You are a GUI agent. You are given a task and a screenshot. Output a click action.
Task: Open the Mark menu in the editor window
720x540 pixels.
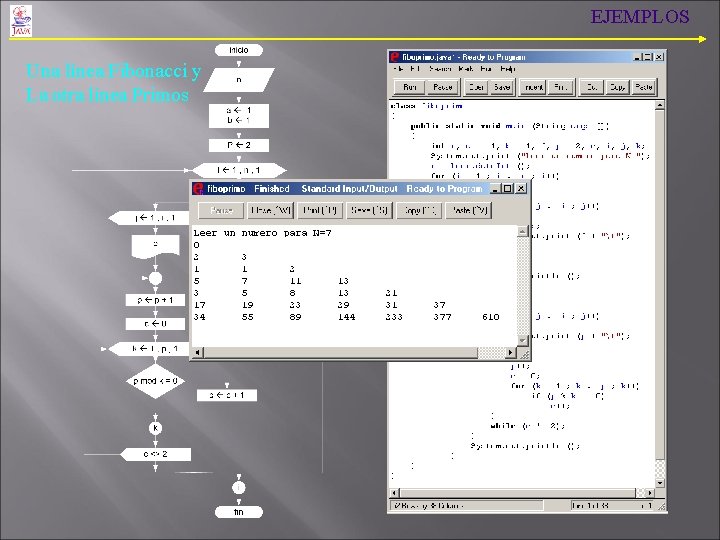coord(466,69)
